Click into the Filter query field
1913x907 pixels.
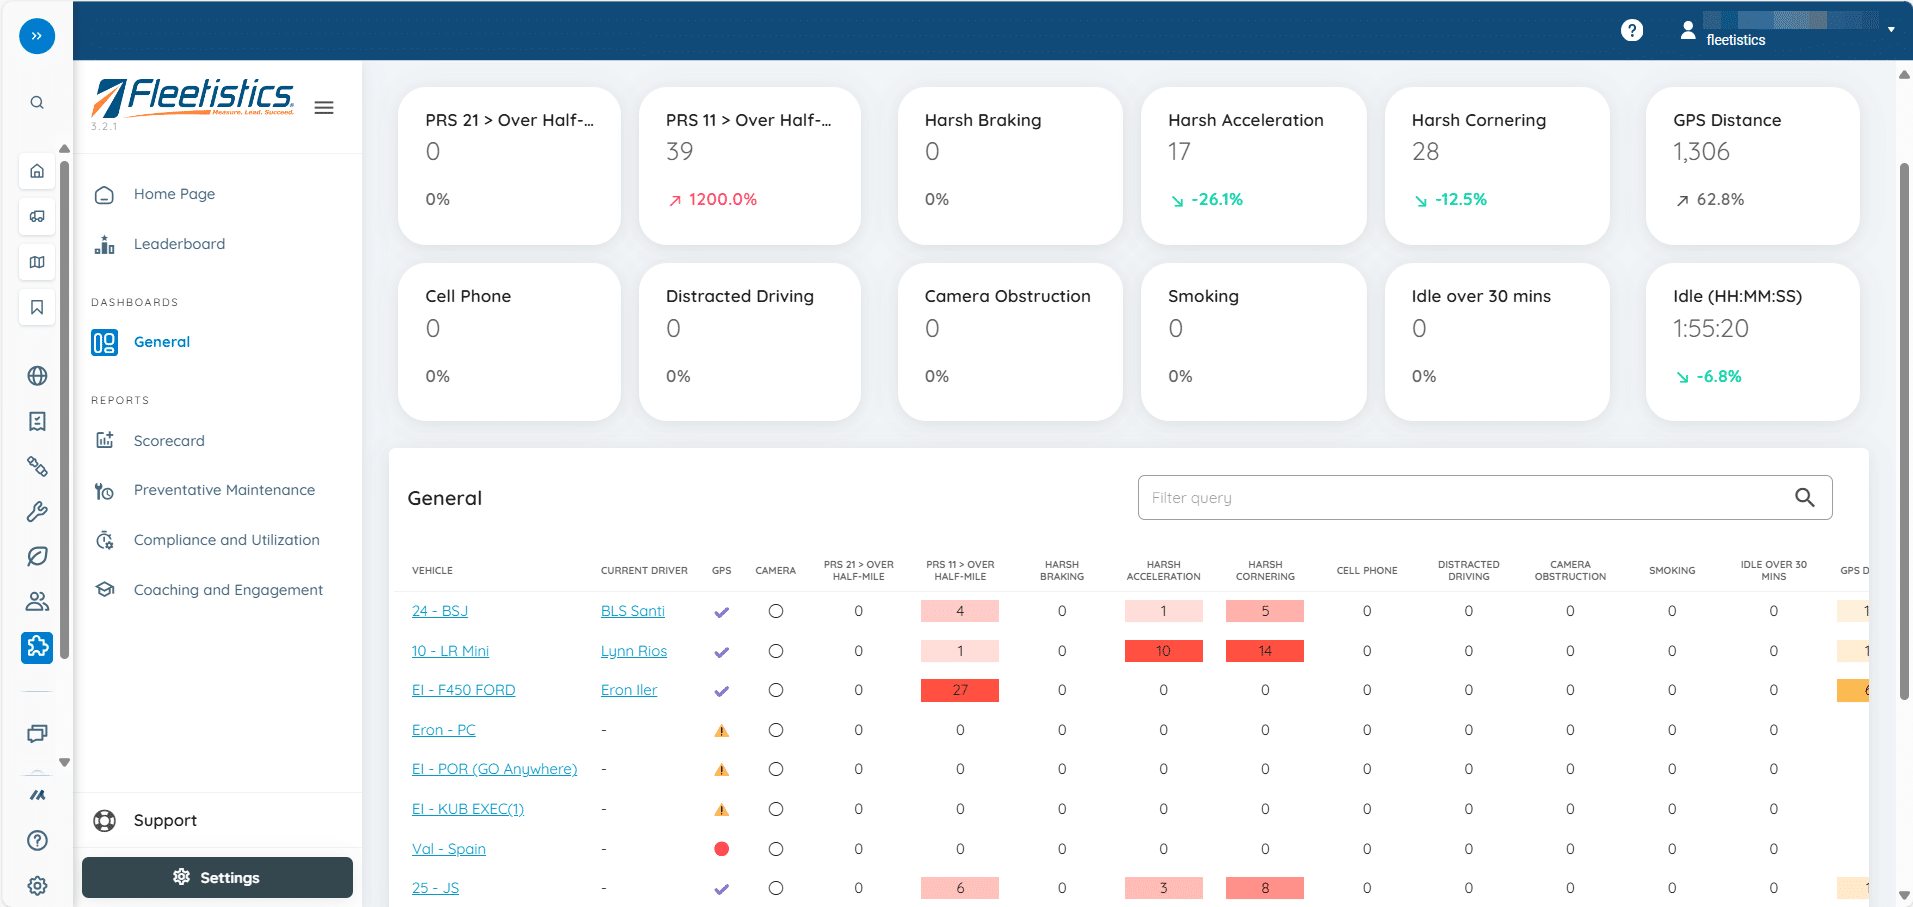coord(1460,498)
